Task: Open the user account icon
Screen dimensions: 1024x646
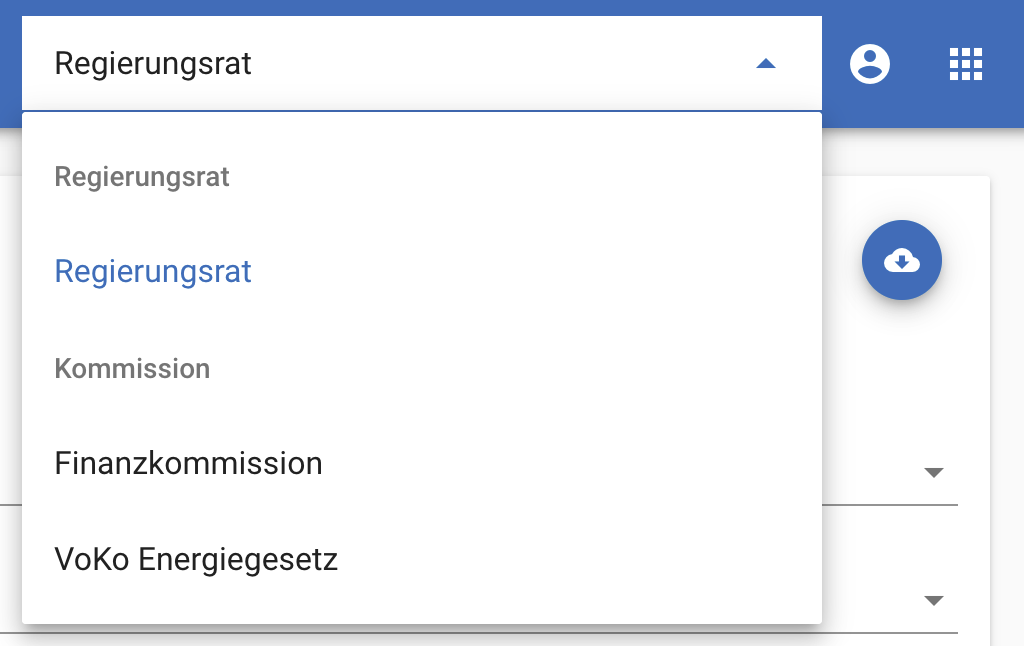Action: click(870, 64)
